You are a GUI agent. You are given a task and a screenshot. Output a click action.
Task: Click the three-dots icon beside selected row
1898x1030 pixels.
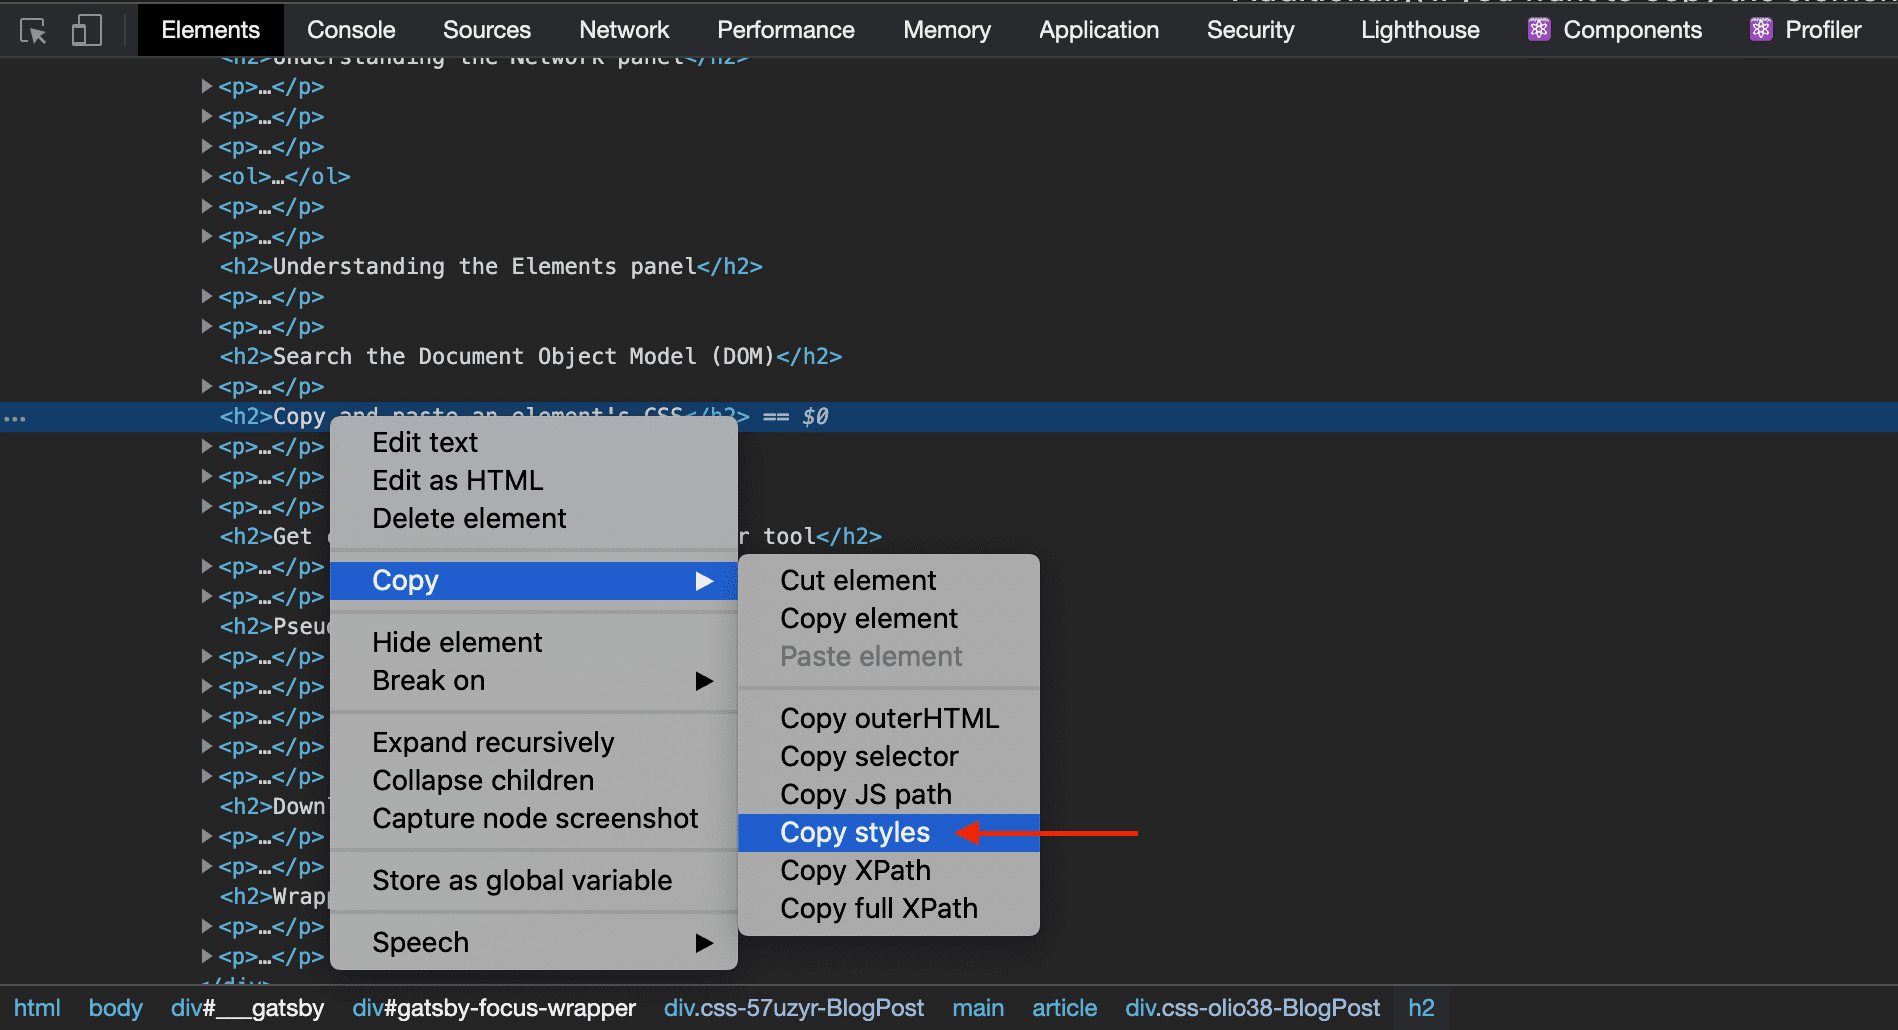click(15, 418)
